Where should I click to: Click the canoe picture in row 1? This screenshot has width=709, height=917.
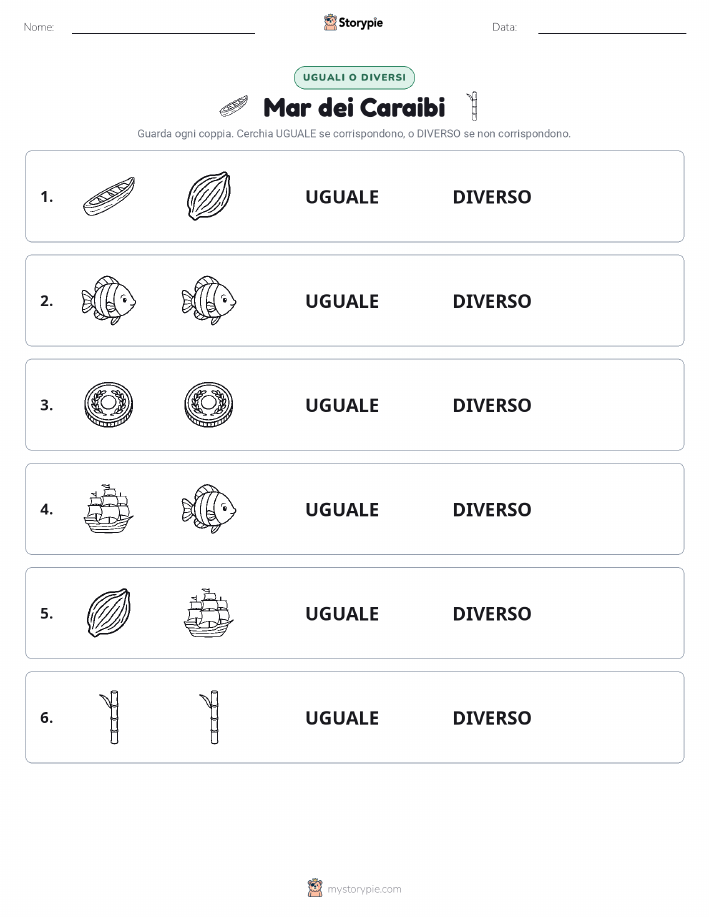tap(109, 196)
